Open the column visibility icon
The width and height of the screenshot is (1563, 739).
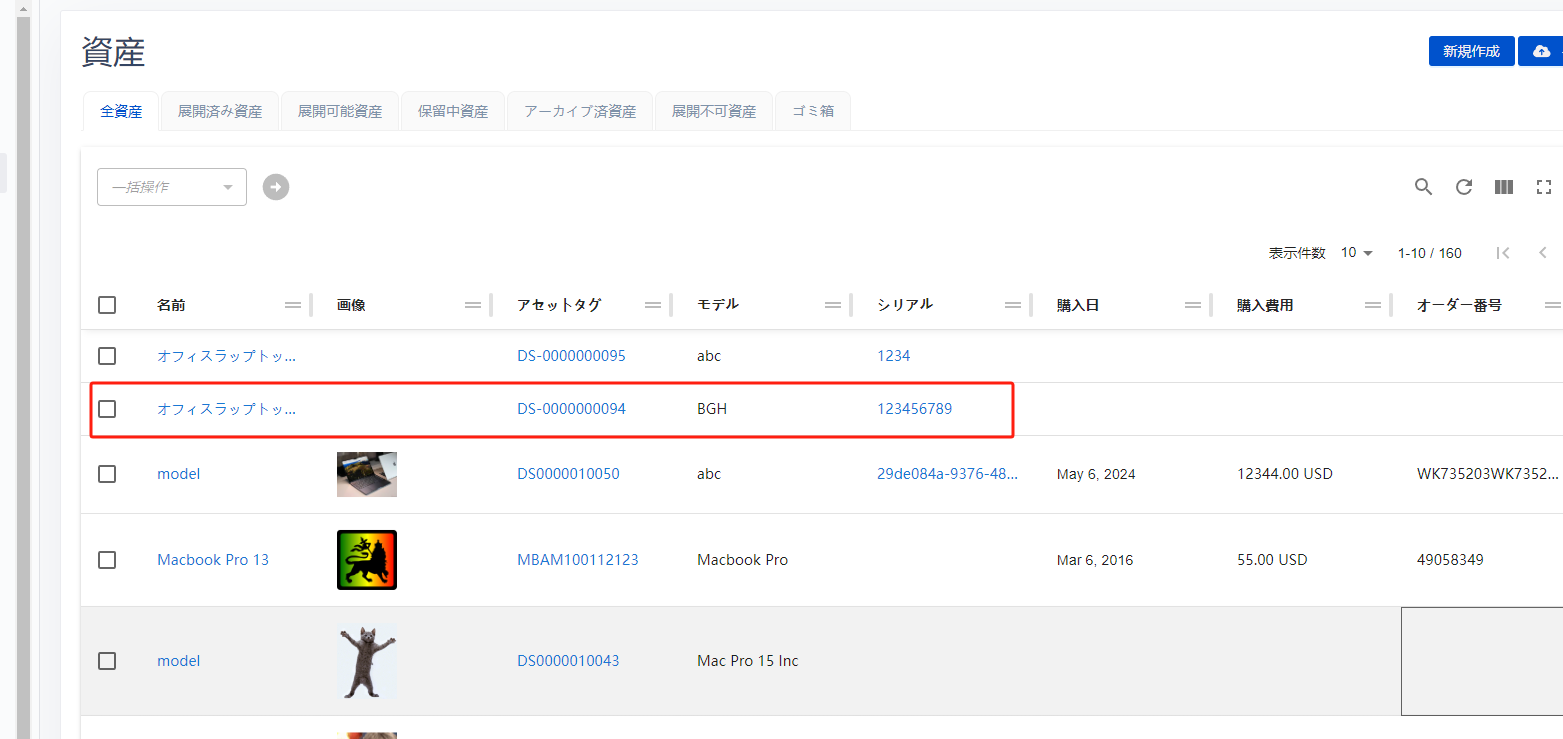click(x=1503, y=187)
